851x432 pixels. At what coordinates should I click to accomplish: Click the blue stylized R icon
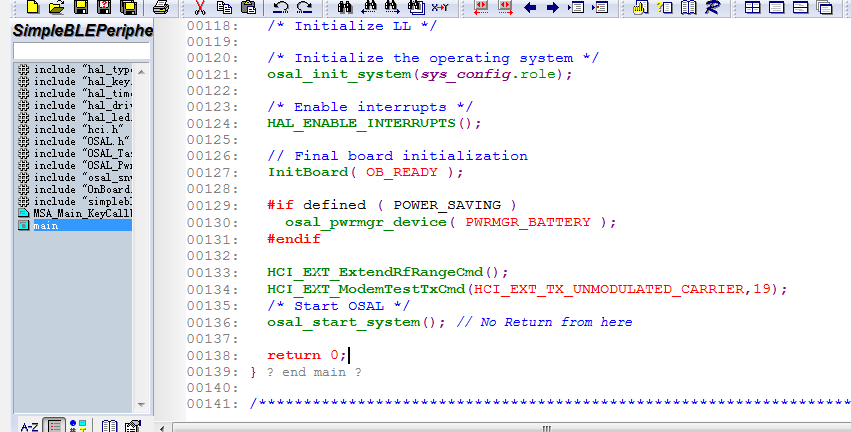[713, 7]
